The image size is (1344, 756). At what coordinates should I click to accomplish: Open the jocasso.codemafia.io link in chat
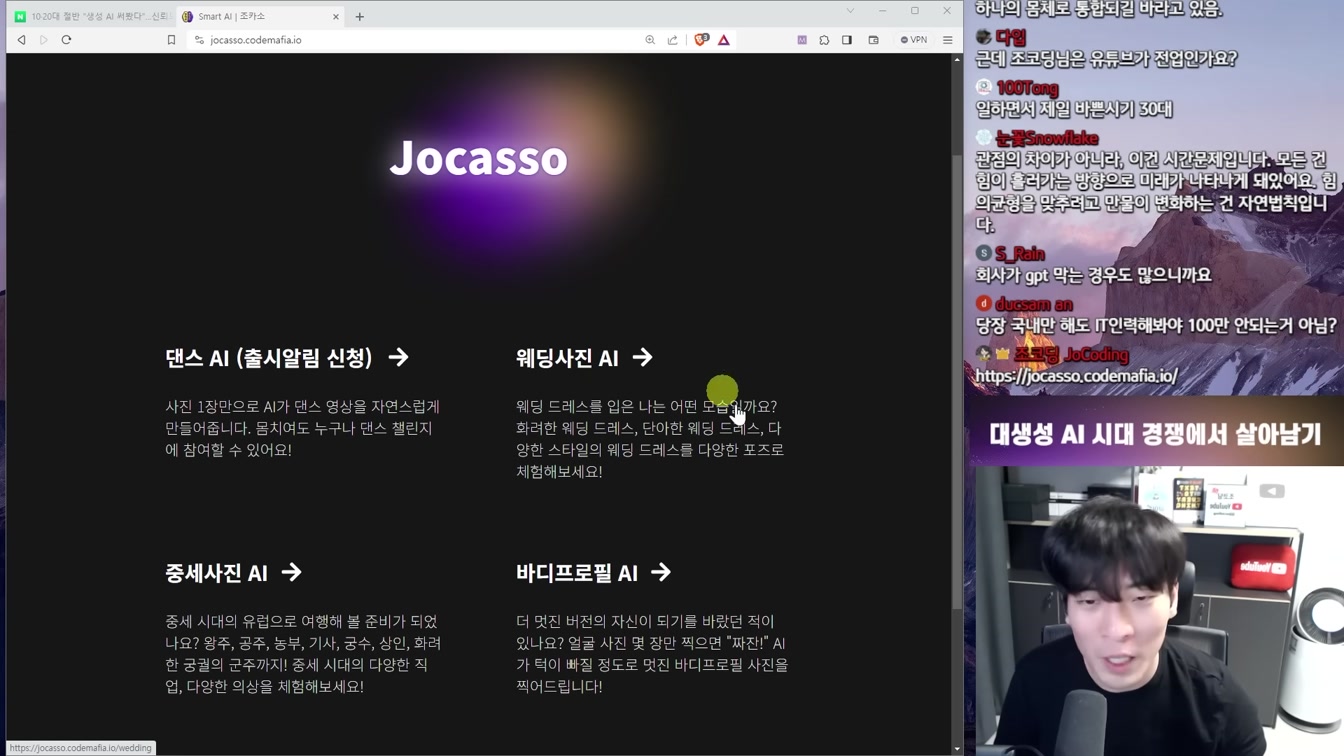(x=1076, y=376)
